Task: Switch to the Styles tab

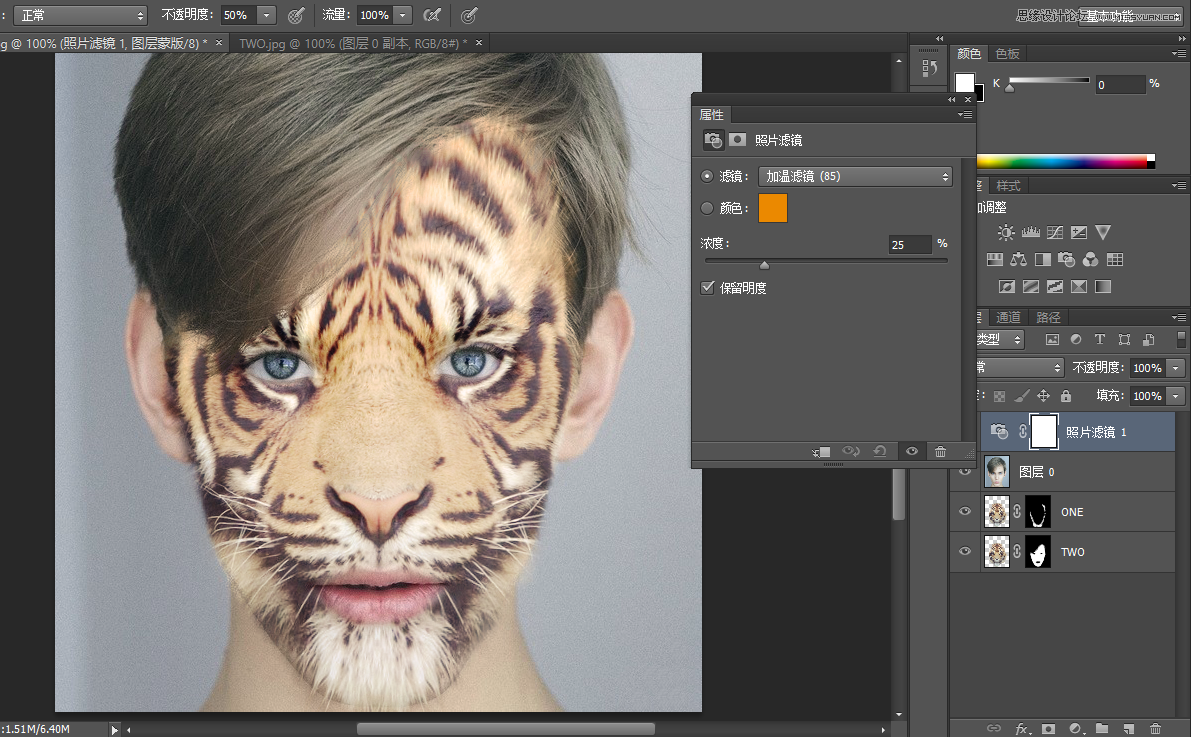Action: [1009, 185]
